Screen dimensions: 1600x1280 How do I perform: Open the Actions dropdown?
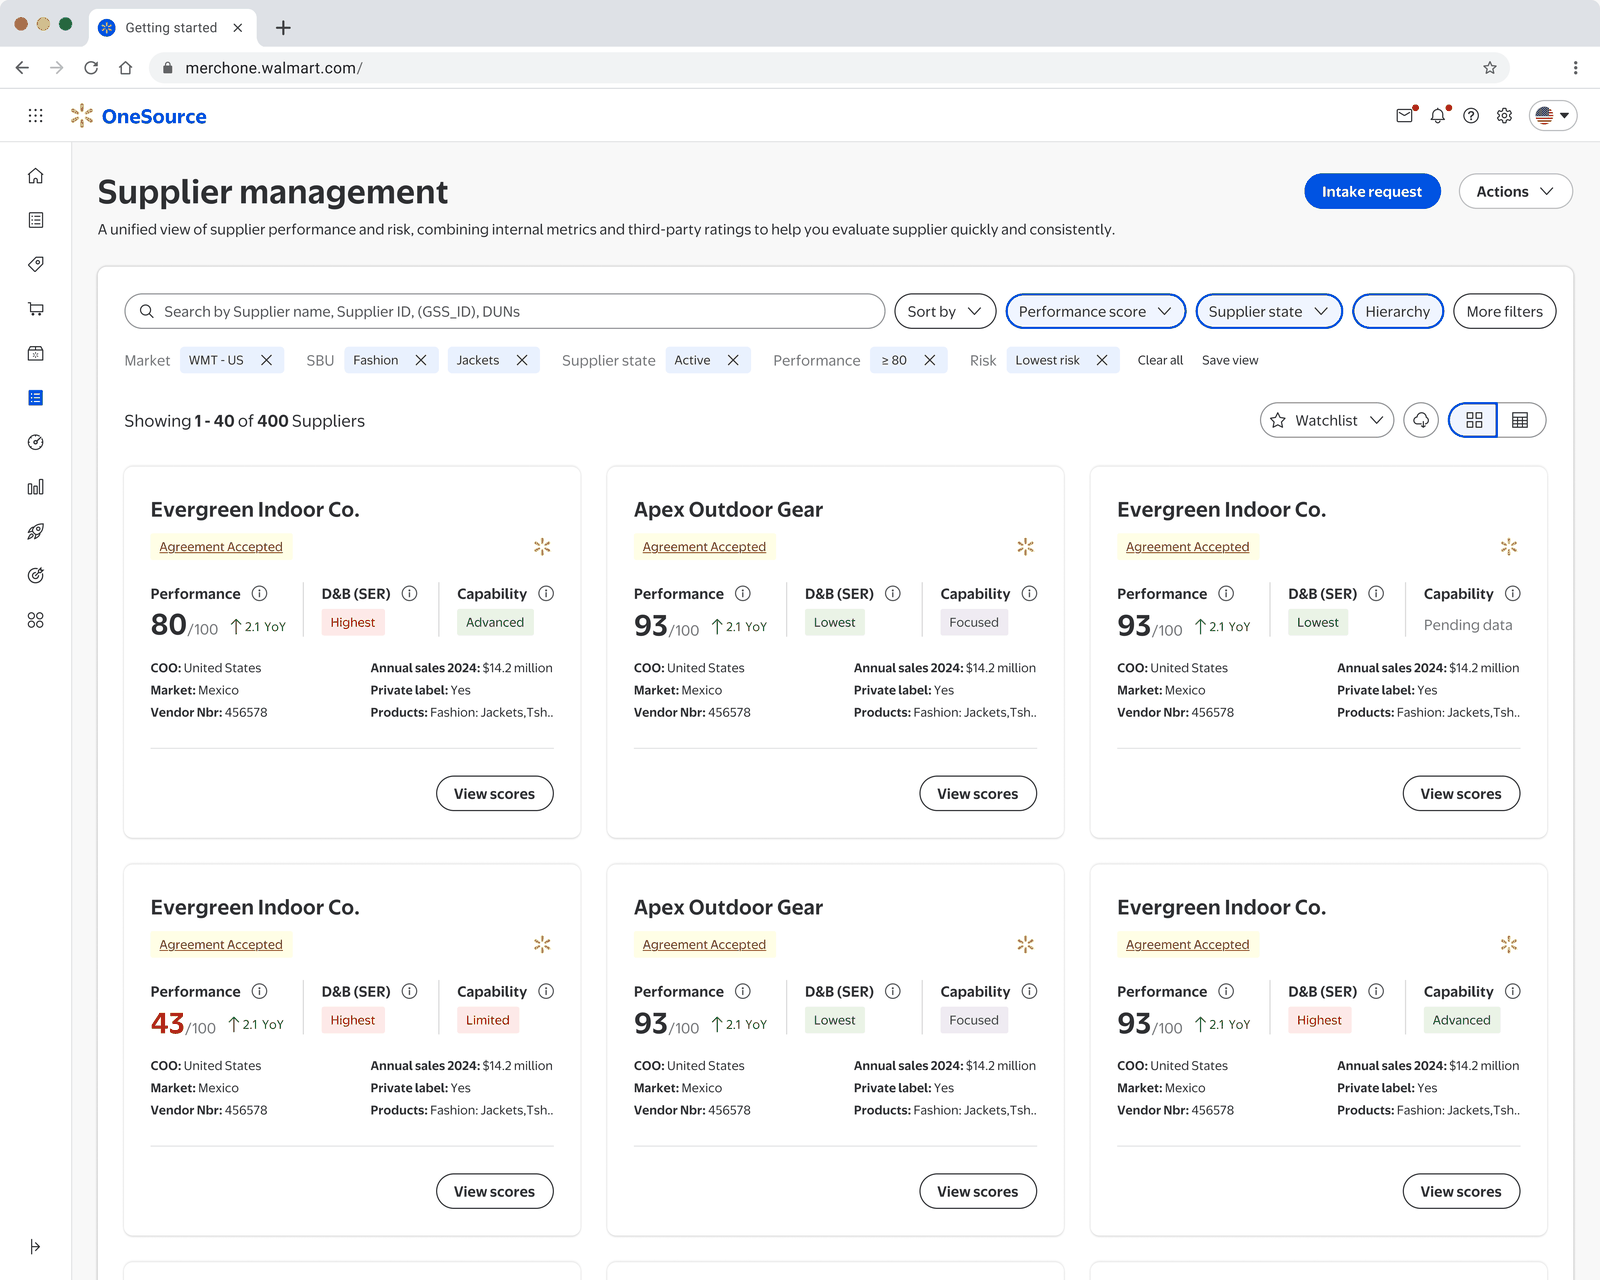[x=1515, y=191]
